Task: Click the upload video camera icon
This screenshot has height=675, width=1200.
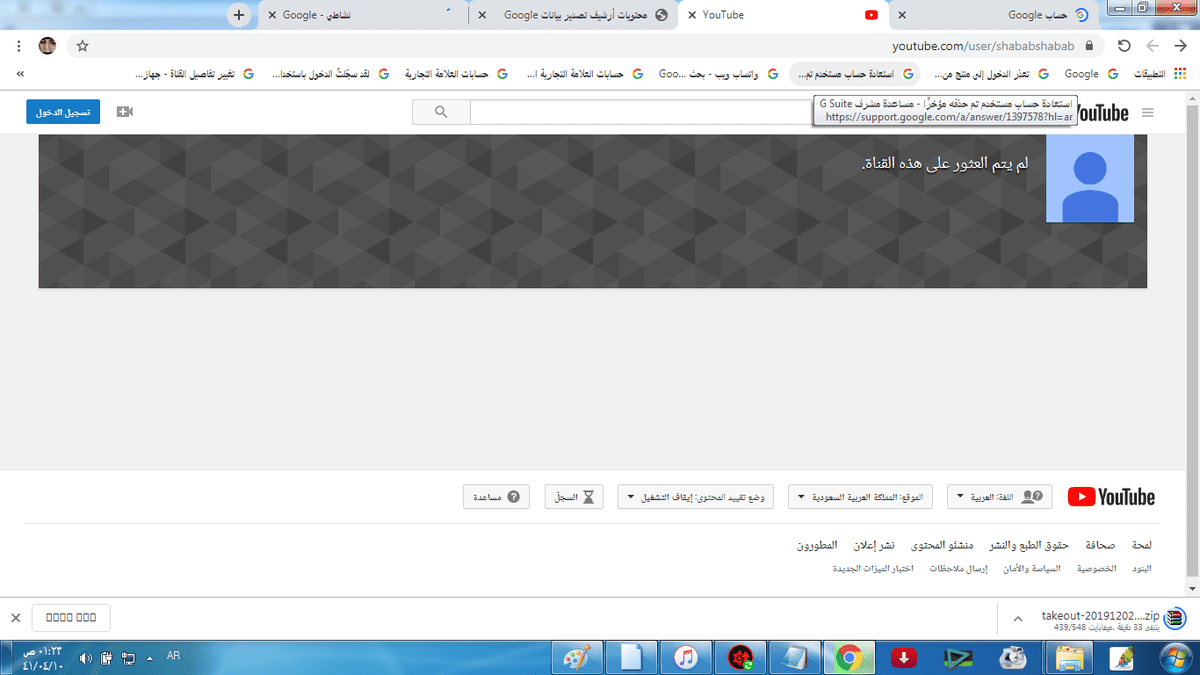Action: (124, 112)
